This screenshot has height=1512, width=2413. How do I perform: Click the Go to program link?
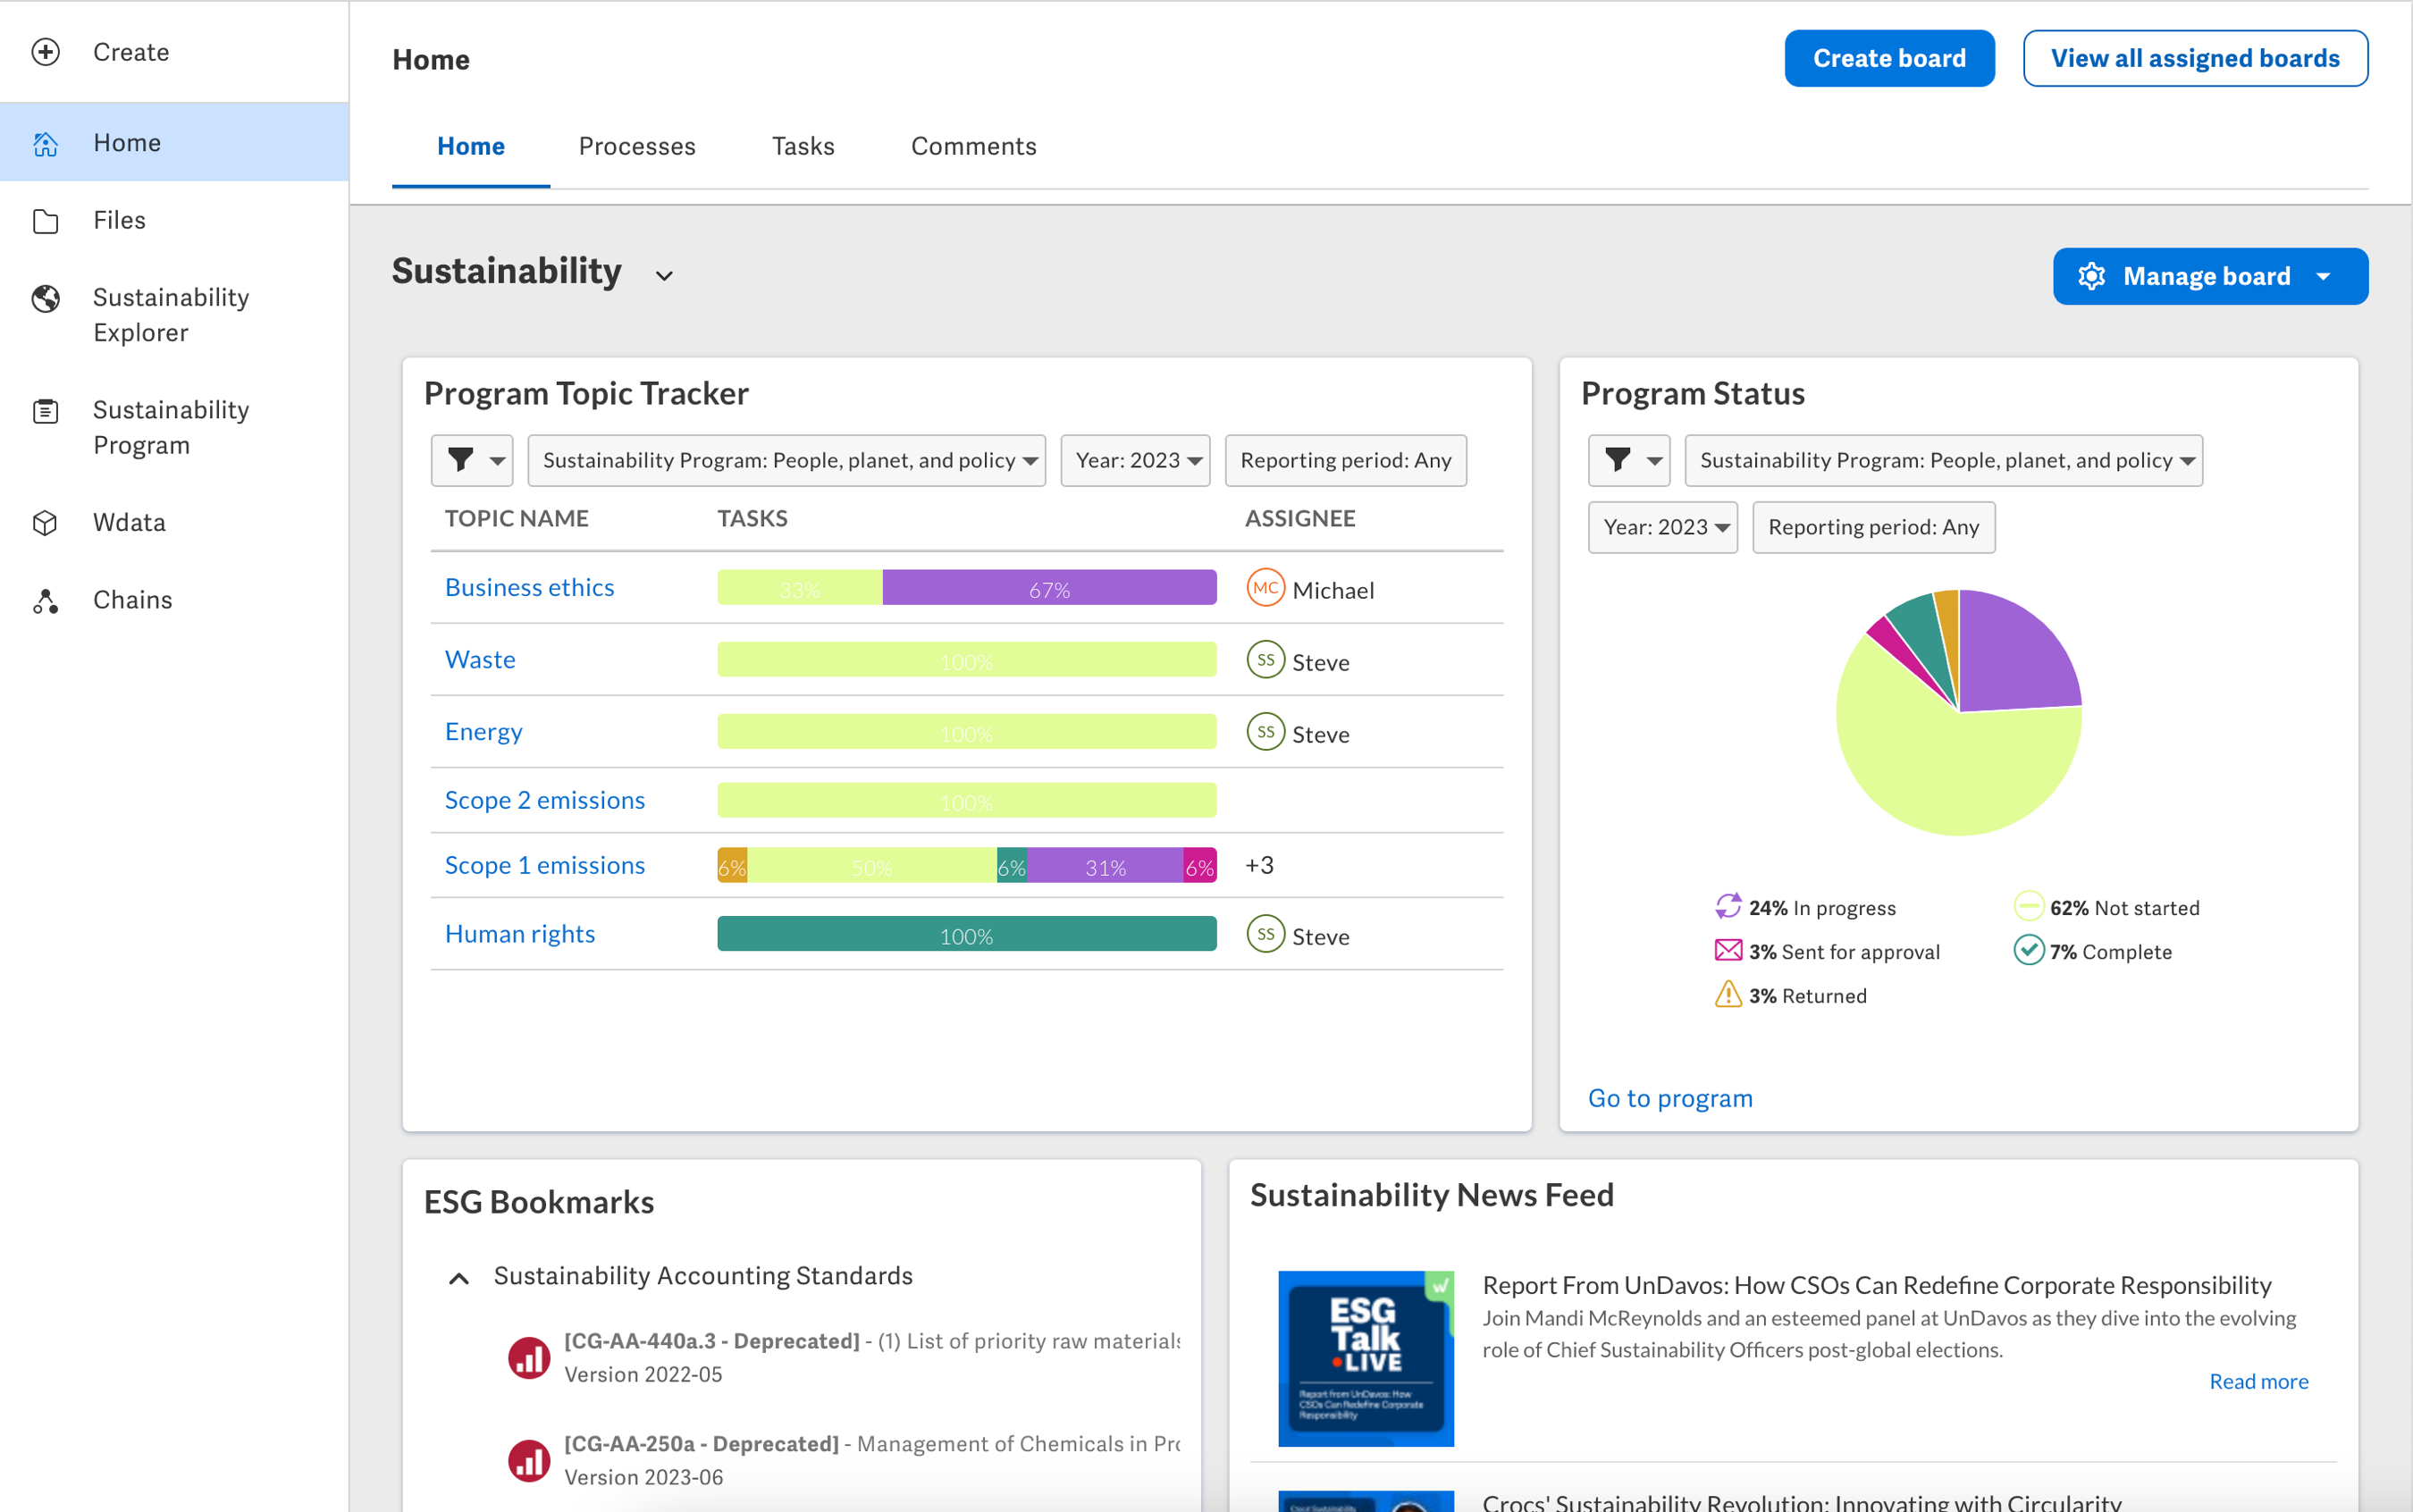(x=1670, y=1098)
